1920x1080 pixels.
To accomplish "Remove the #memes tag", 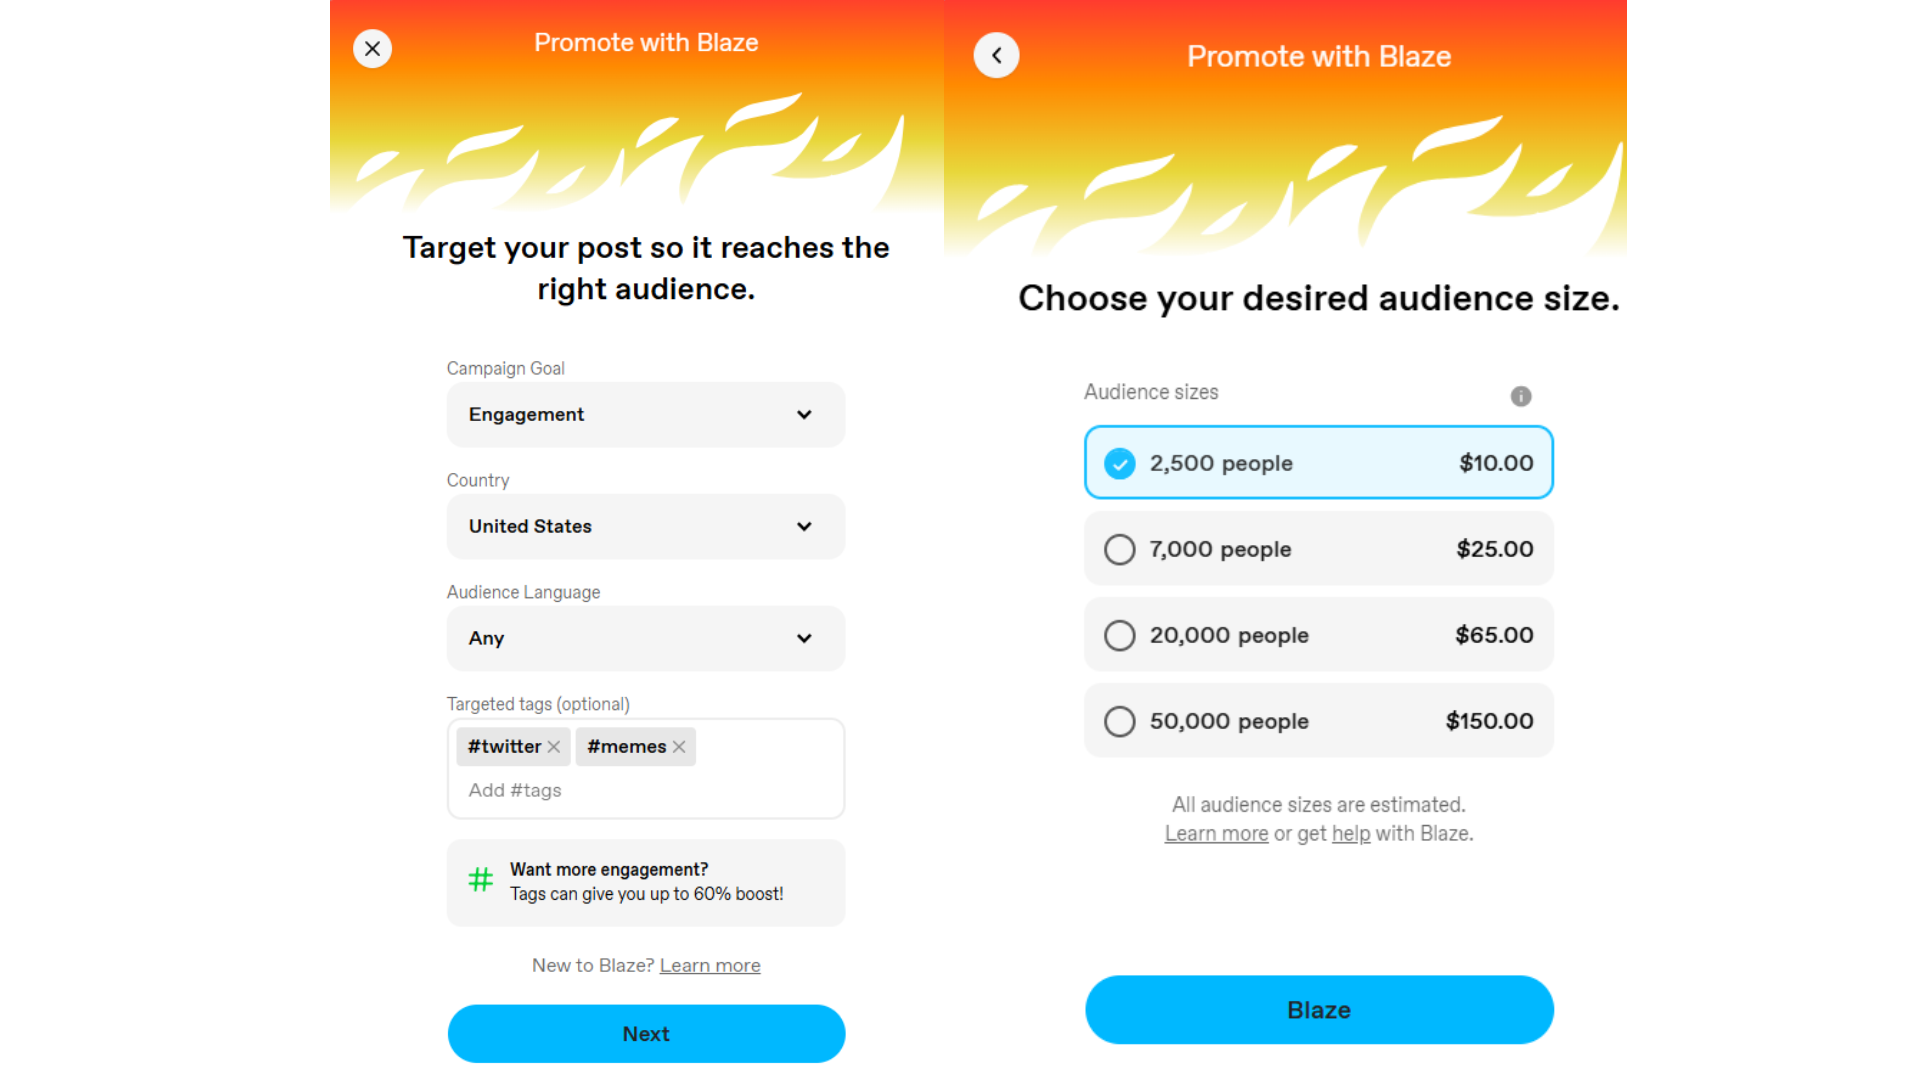I will (678, 746).
